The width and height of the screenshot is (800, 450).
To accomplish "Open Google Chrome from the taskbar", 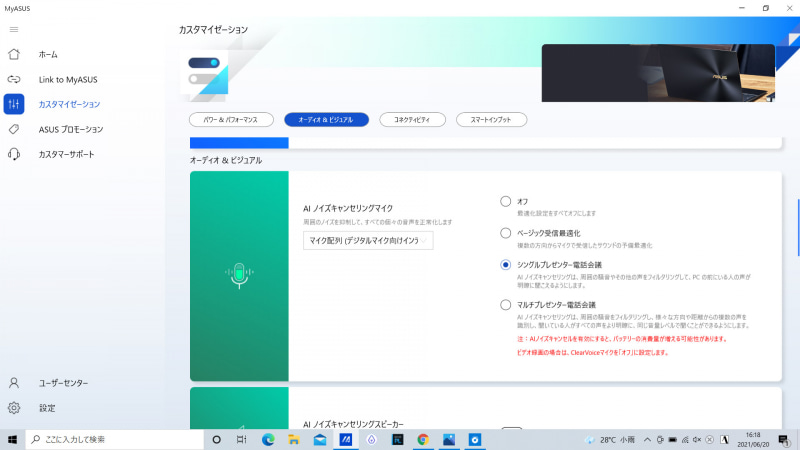I will 422,439.
